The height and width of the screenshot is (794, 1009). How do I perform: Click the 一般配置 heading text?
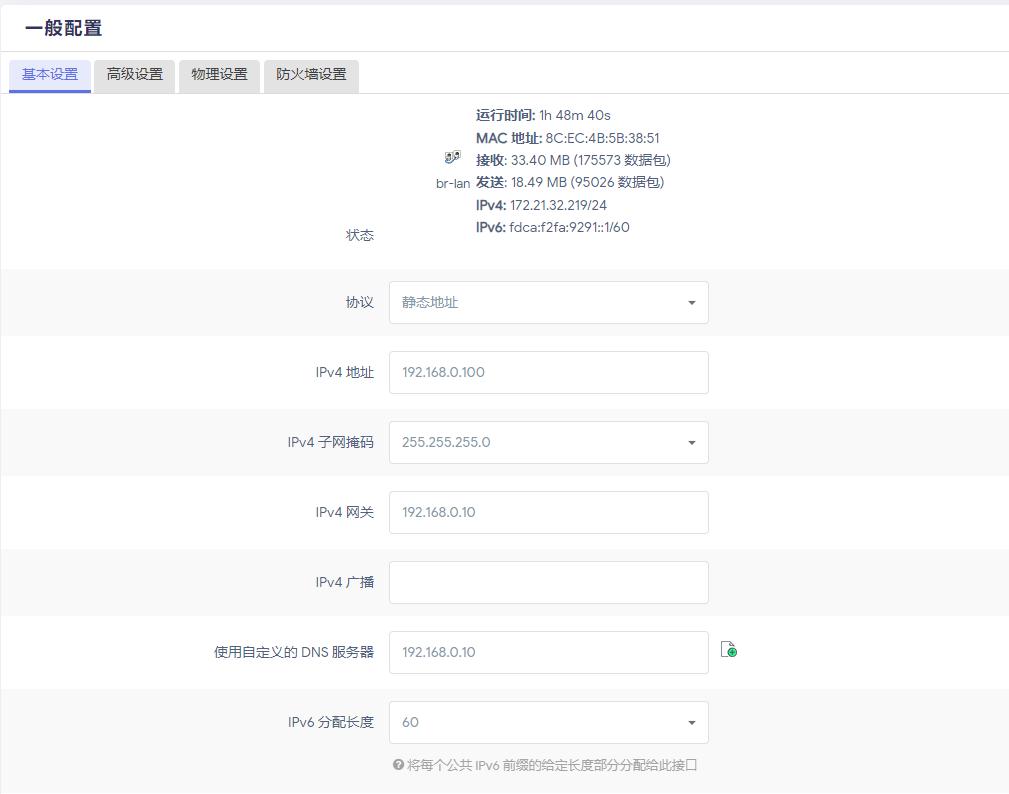tap(64, 28)
